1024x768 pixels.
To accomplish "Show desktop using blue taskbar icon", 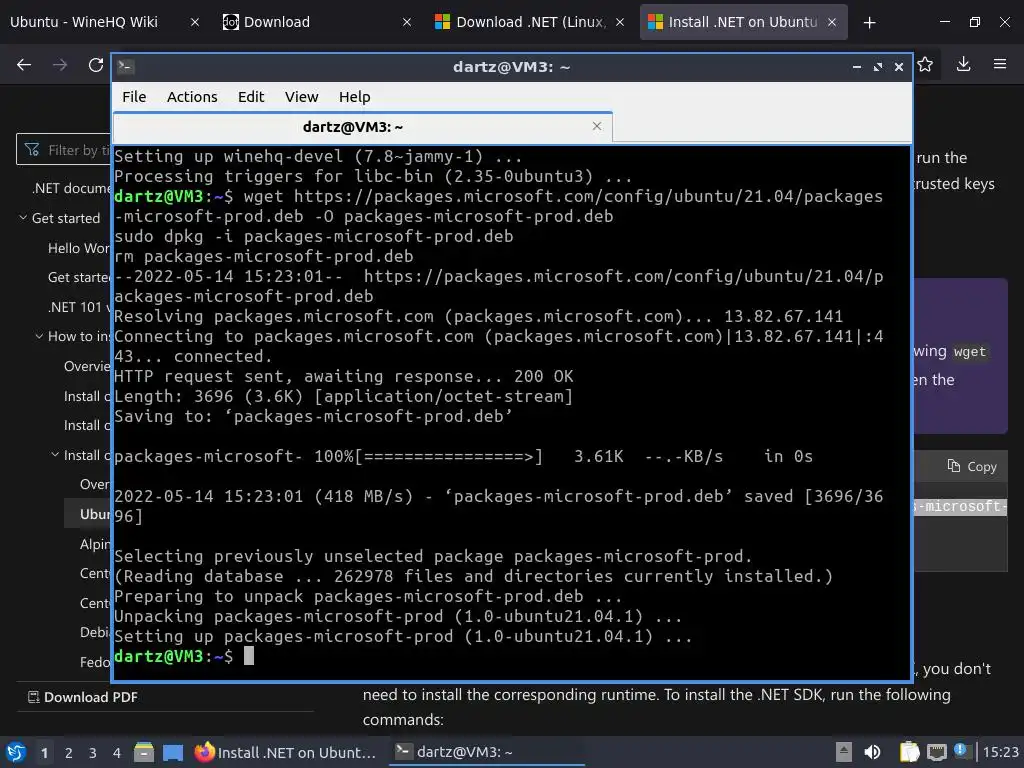I will pos(173,752).
